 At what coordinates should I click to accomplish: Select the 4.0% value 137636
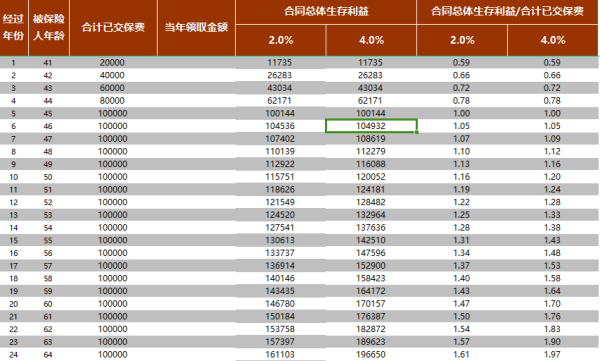pos(371,227)
